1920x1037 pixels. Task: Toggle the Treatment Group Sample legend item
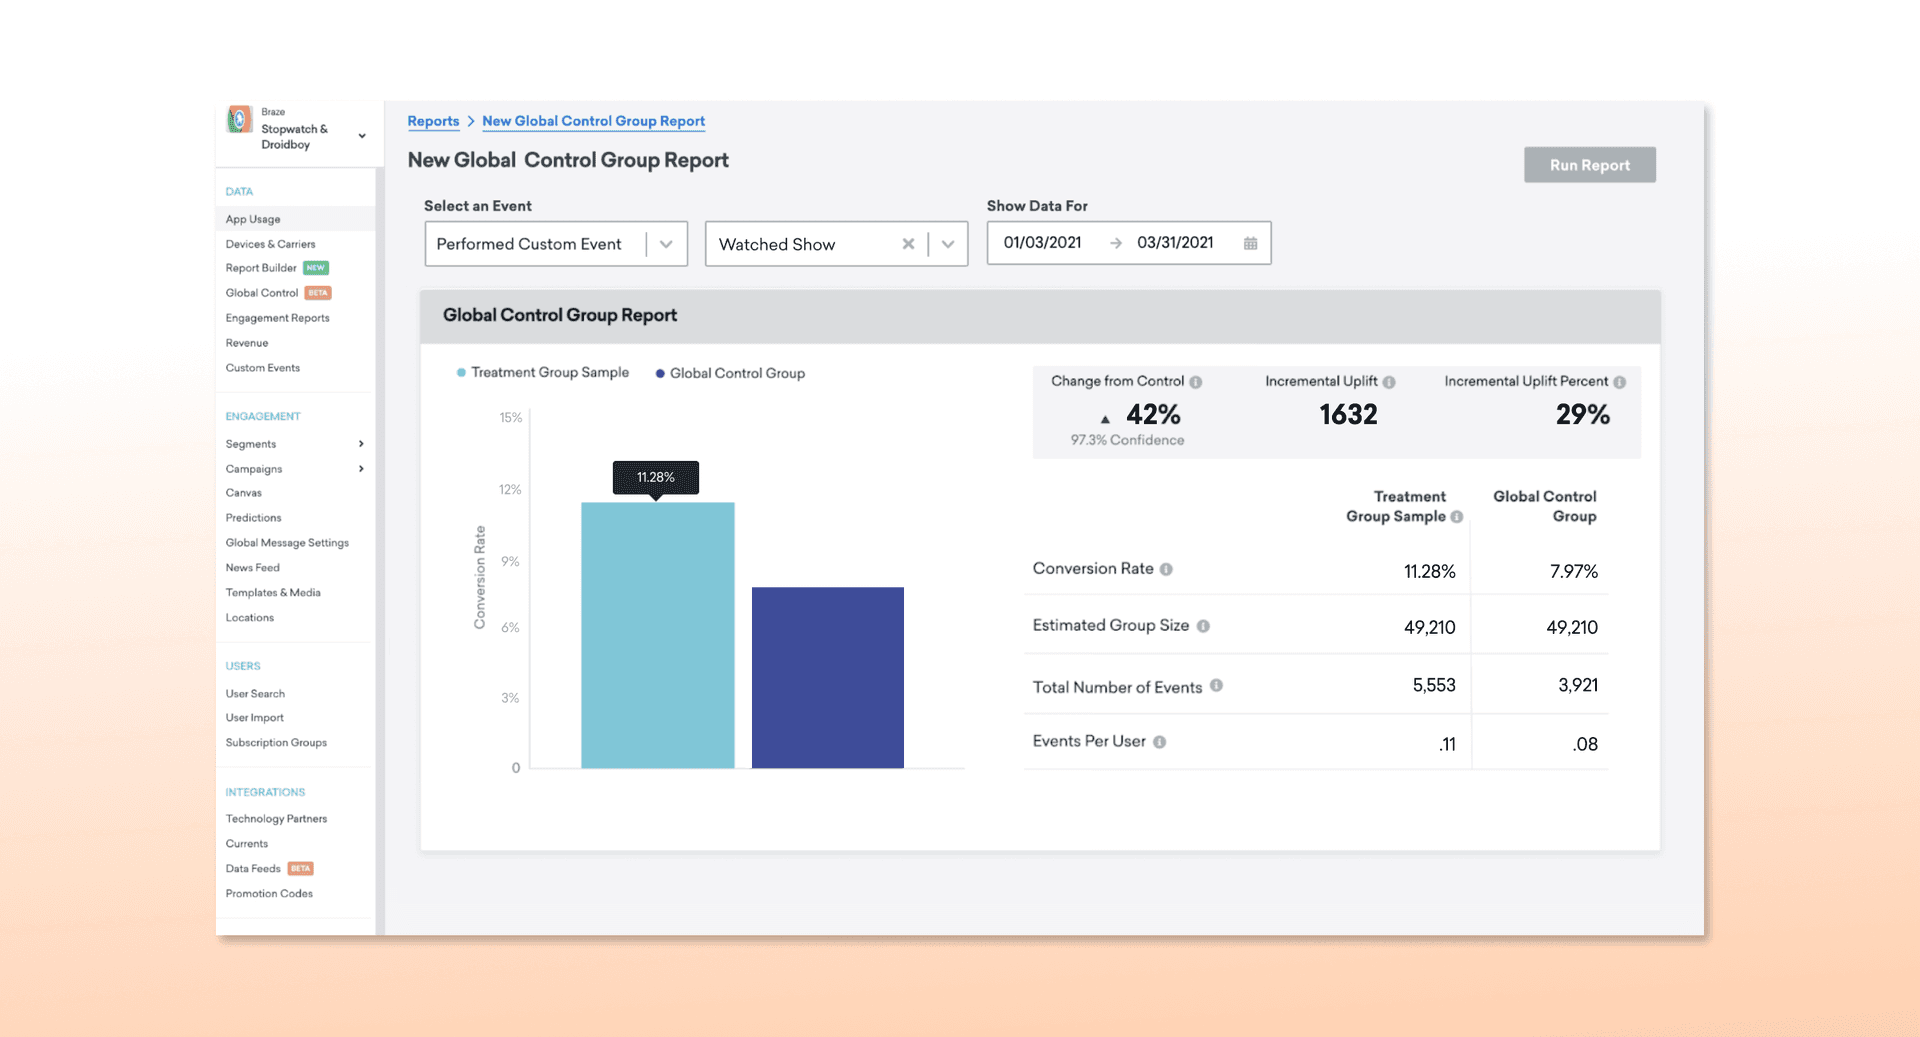coord(543,373)
